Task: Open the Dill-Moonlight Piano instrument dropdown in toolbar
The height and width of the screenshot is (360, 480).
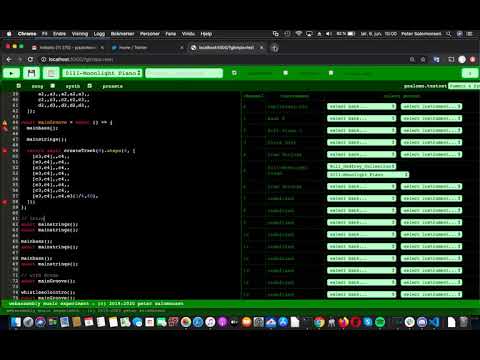Action: click(102, 73)
